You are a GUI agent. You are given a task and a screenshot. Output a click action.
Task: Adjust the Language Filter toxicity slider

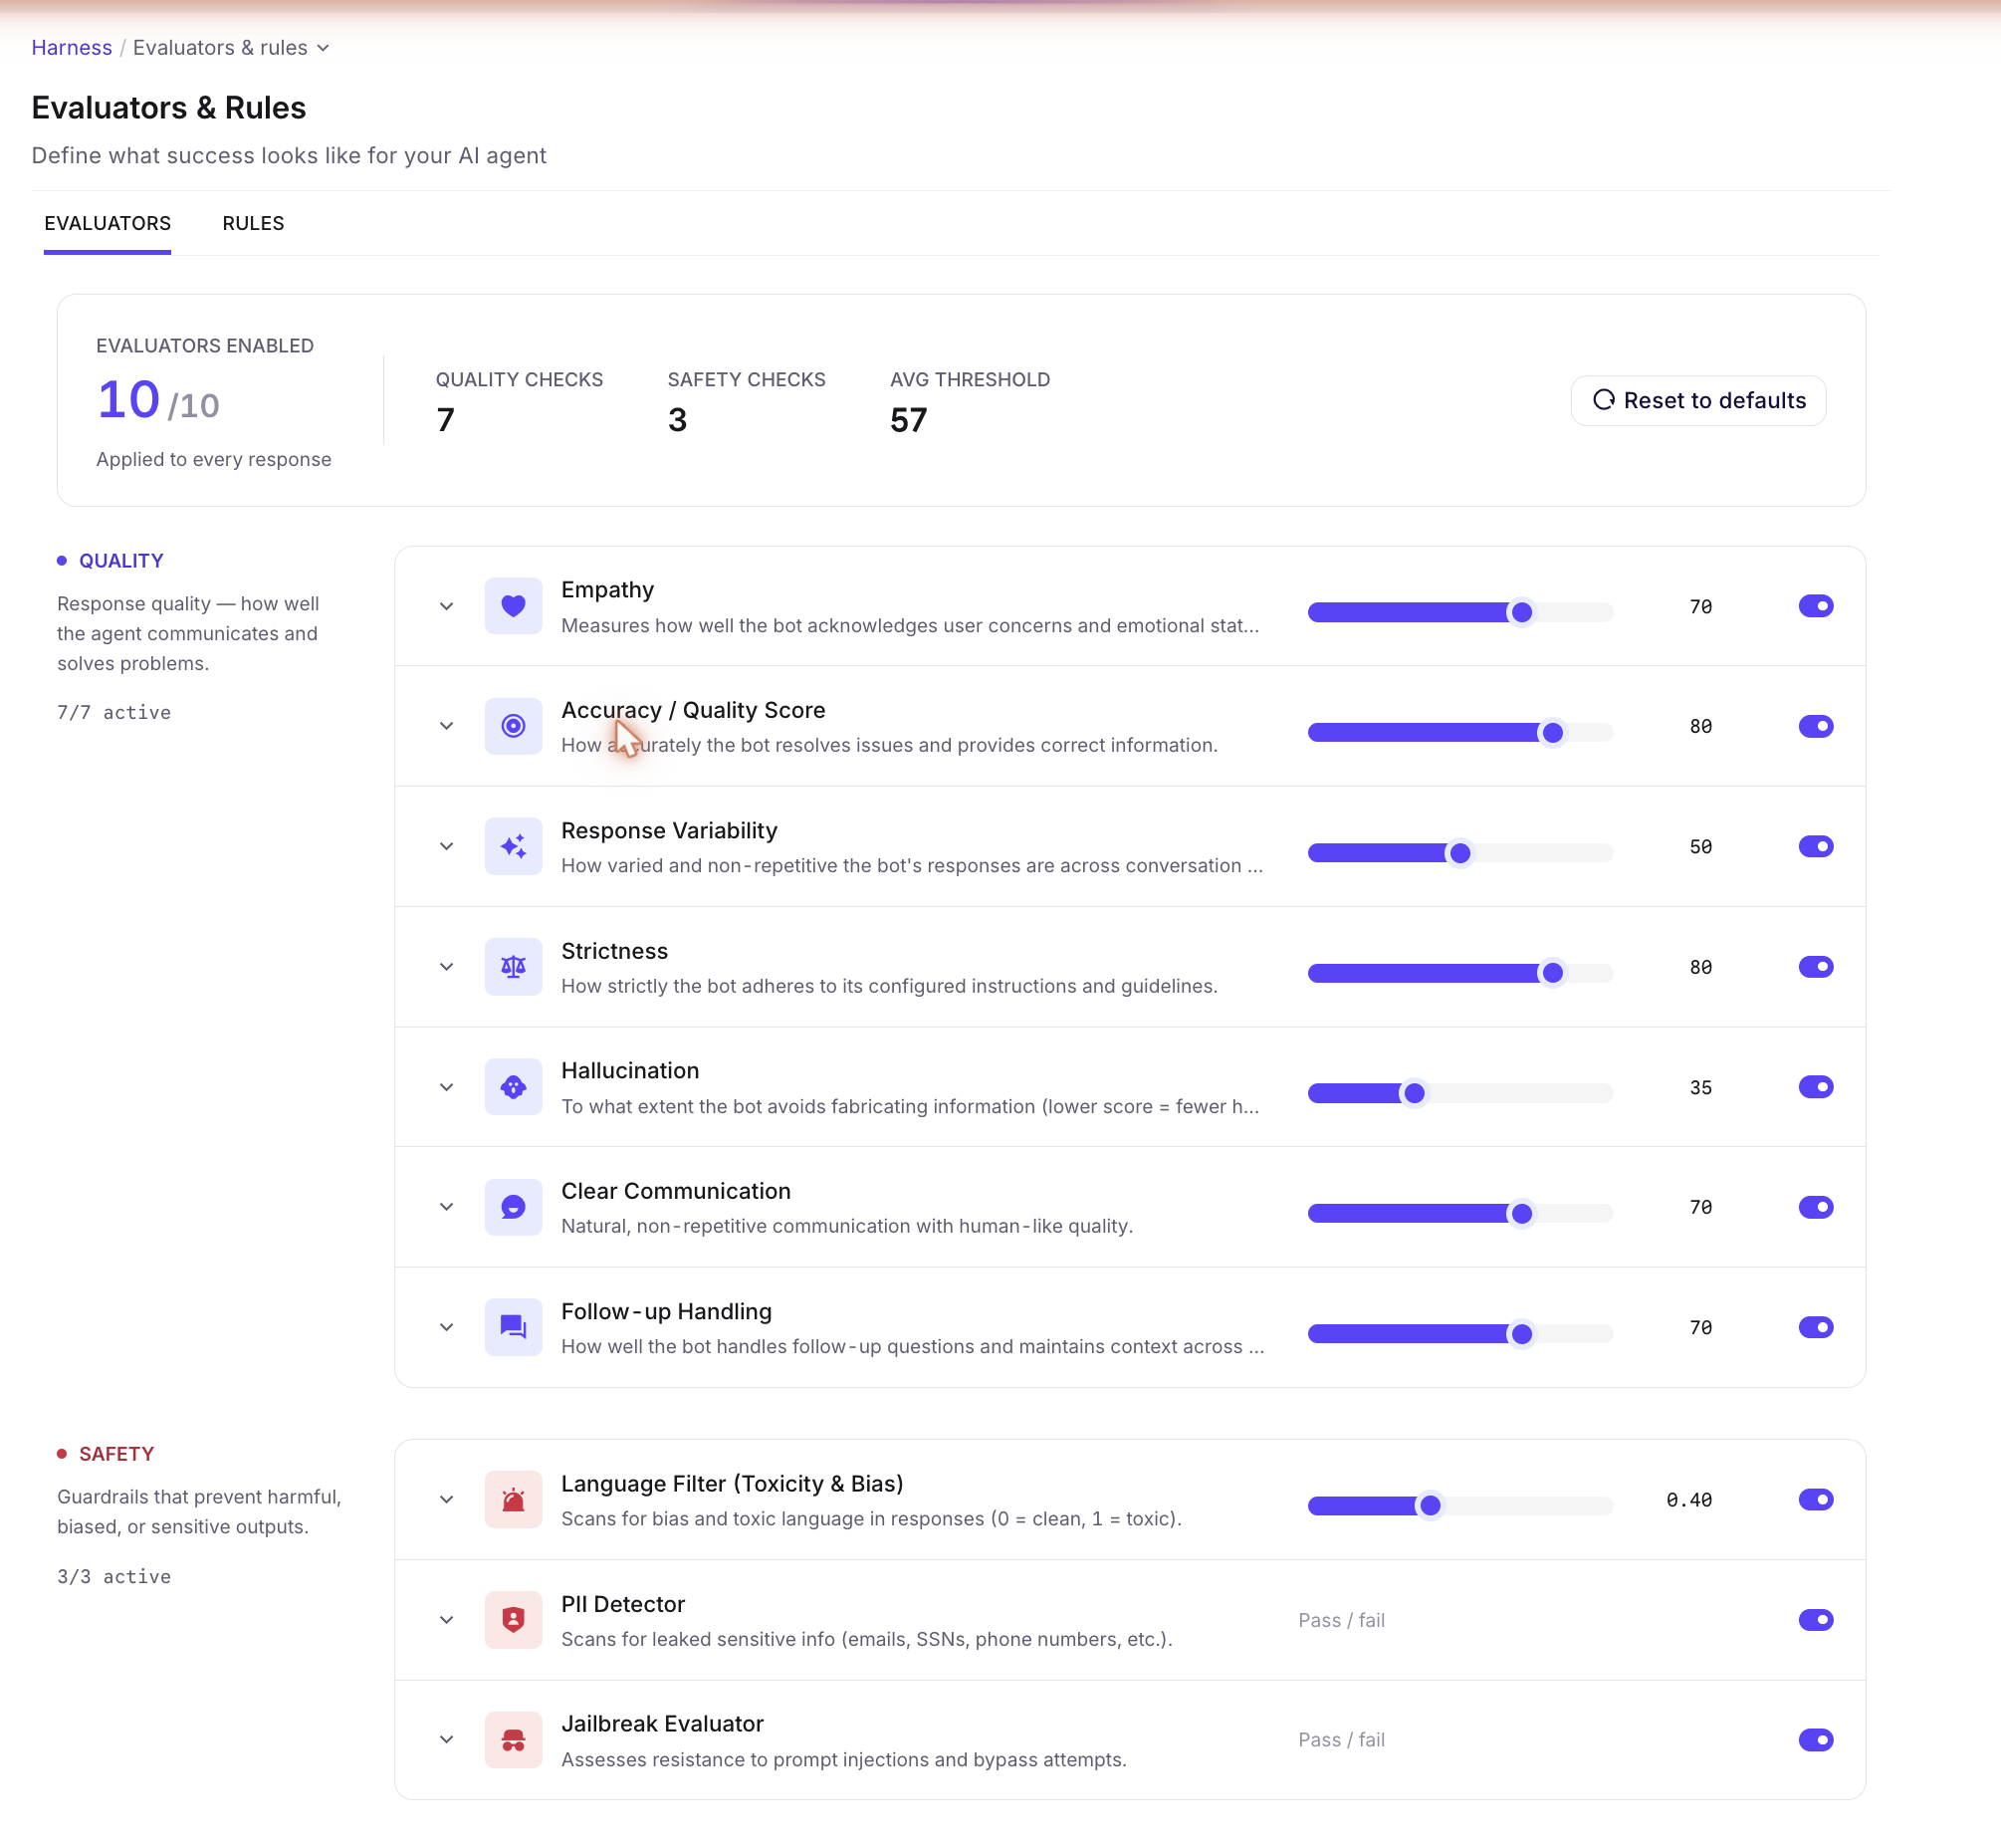coord(1460,1506)
